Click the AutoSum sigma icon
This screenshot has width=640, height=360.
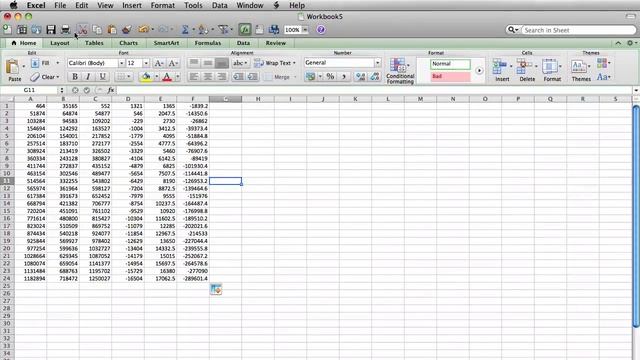point(184,29)
